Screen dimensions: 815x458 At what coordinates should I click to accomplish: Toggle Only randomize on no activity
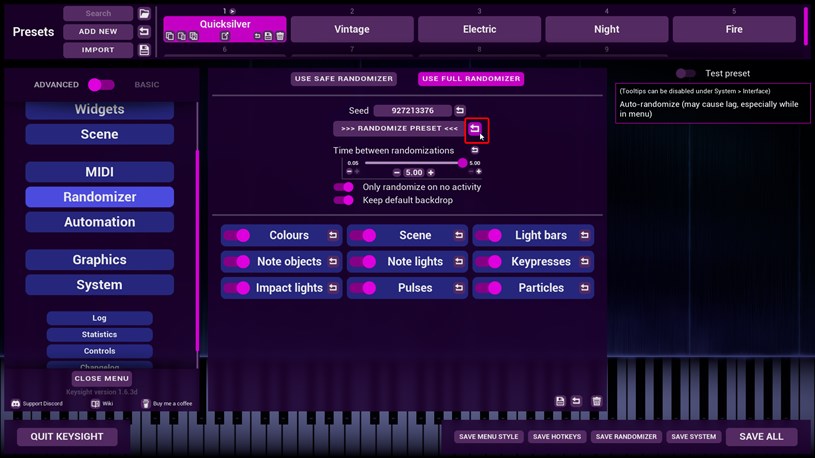click(x=344, y=187)
